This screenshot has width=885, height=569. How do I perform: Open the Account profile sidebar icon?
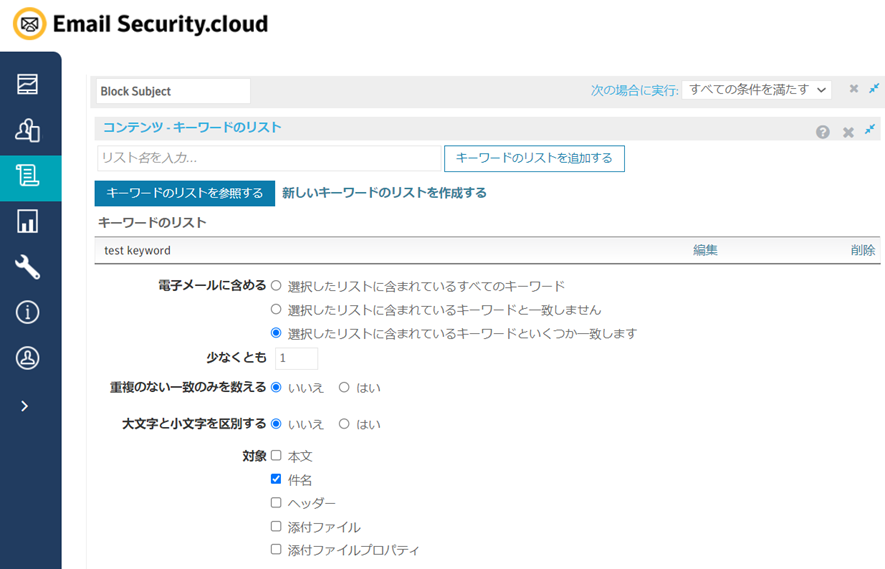(28, 359)
